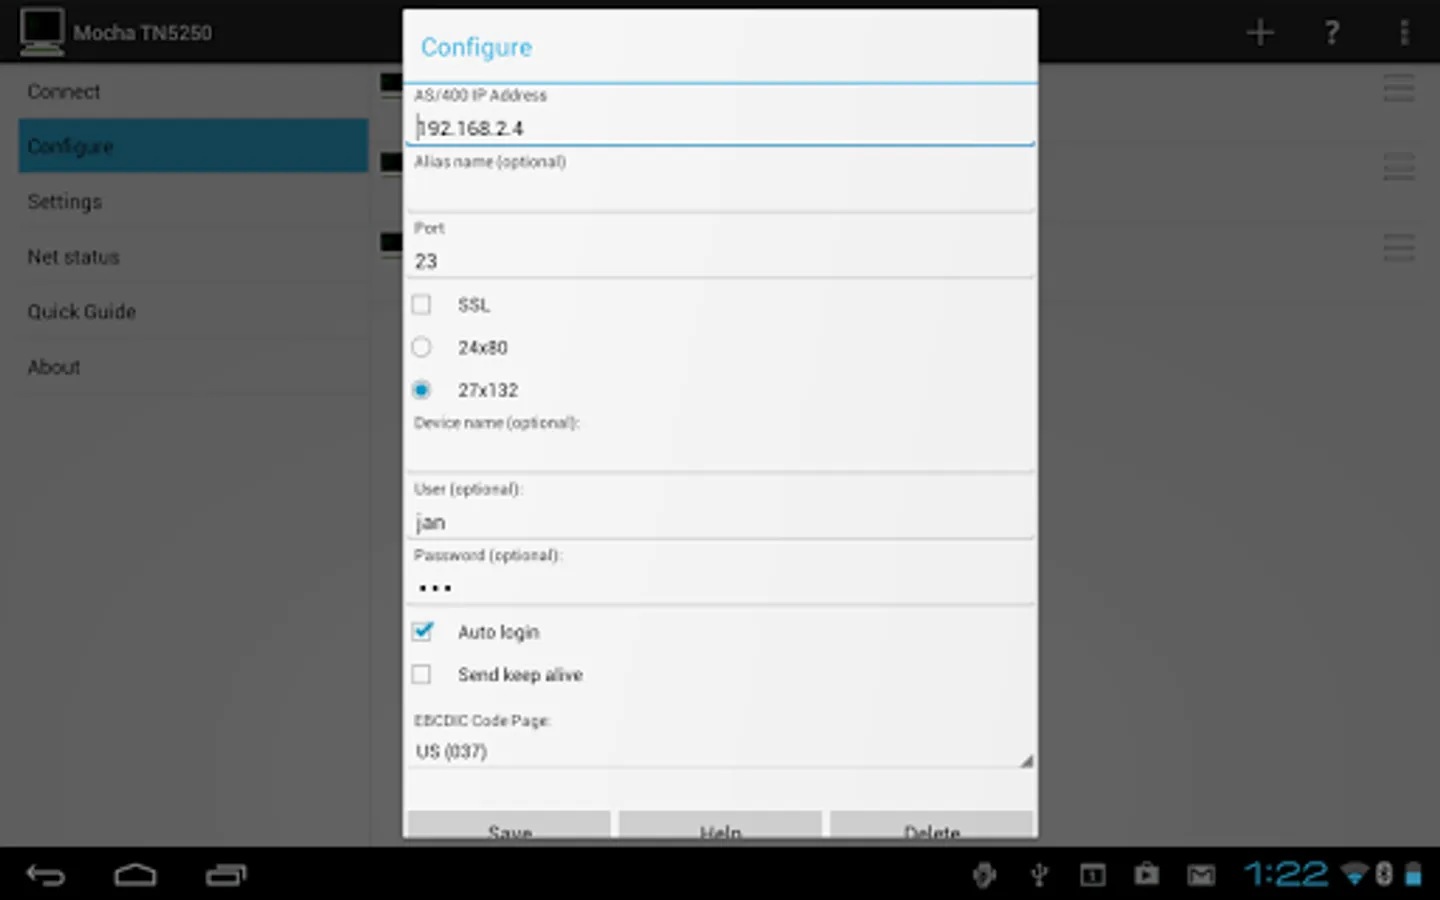Tap the Android back navigation icon
The height and width of the screenshot is (900, 1440).
click(45, 875)
